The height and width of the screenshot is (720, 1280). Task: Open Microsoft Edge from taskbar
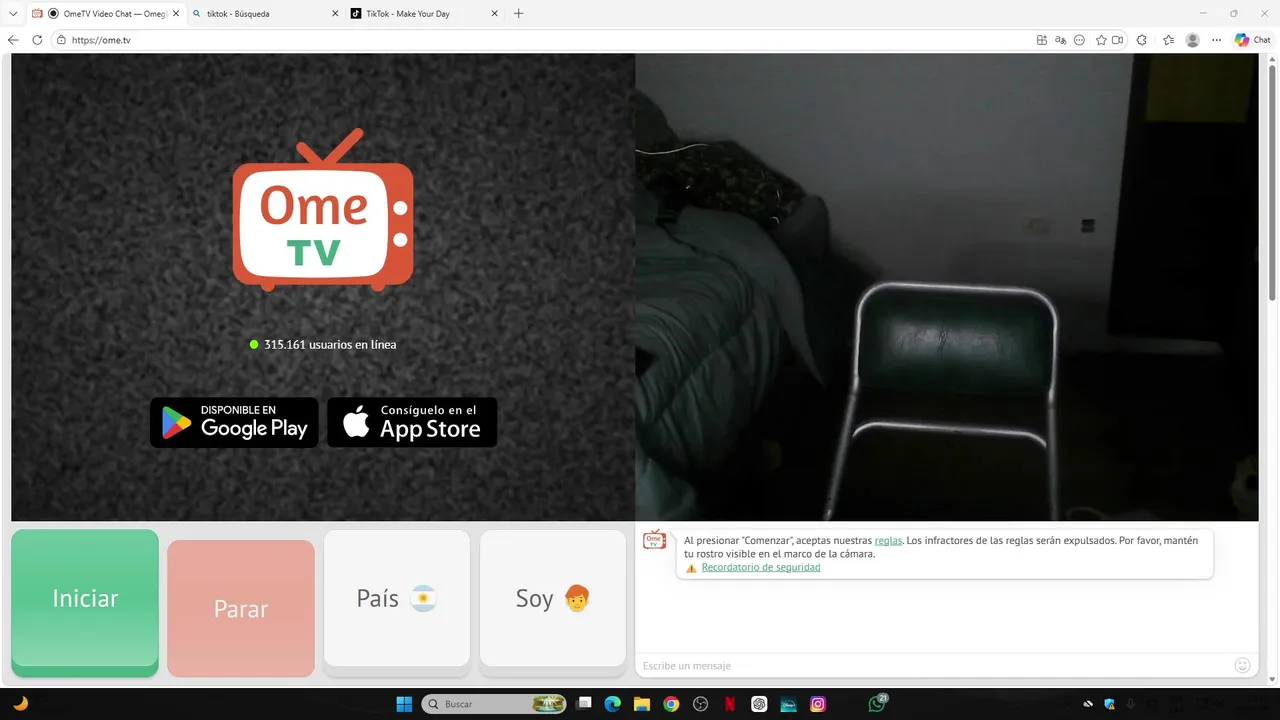click(612, 704)
